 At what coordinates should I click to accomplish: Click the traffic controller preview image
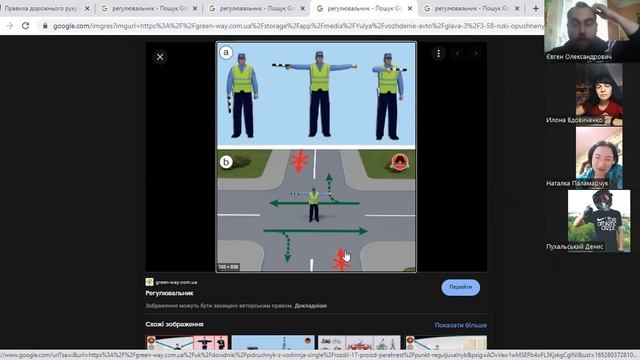316,157
